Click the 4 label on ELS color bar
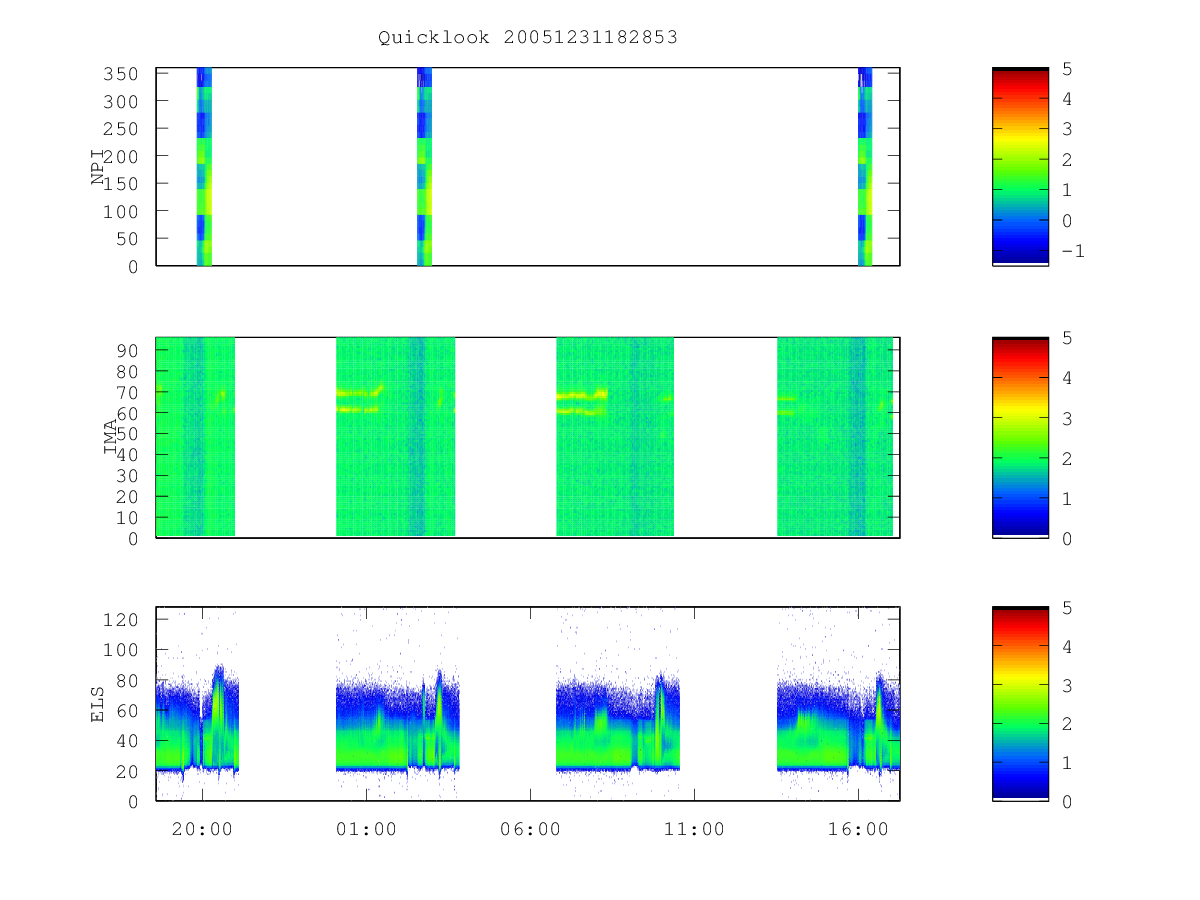 pos(1067,646)
